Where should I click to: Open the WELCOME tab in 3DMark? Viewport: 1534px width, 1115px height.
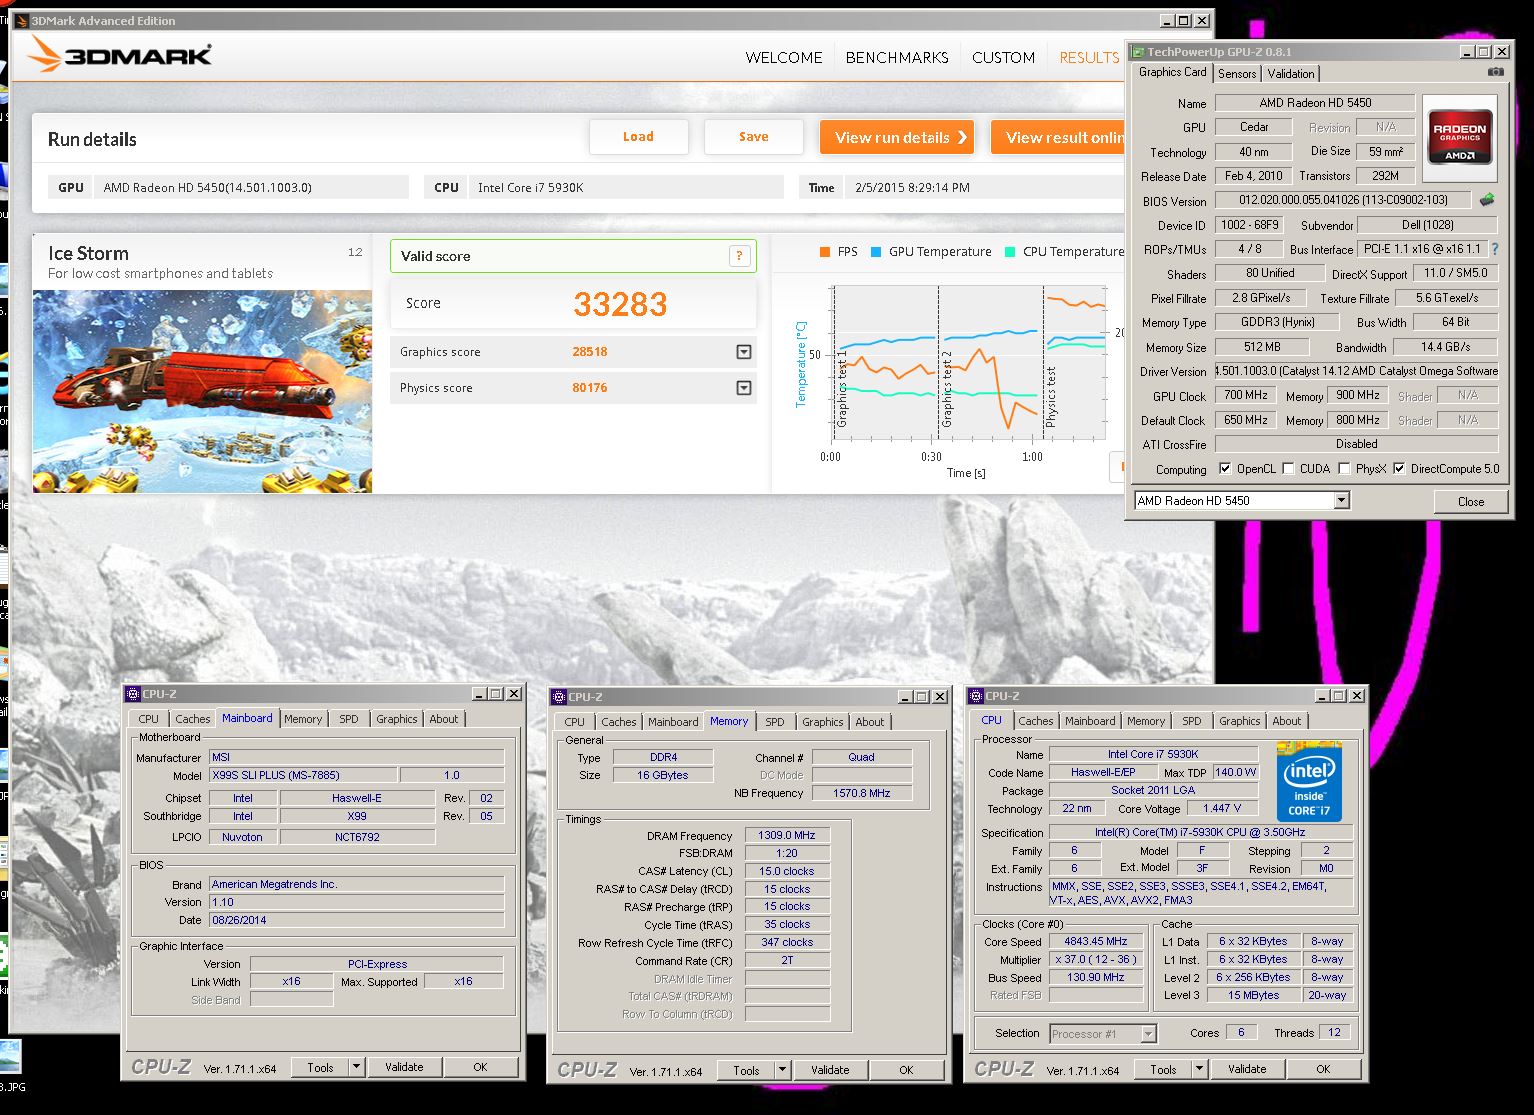coord(784,58)
